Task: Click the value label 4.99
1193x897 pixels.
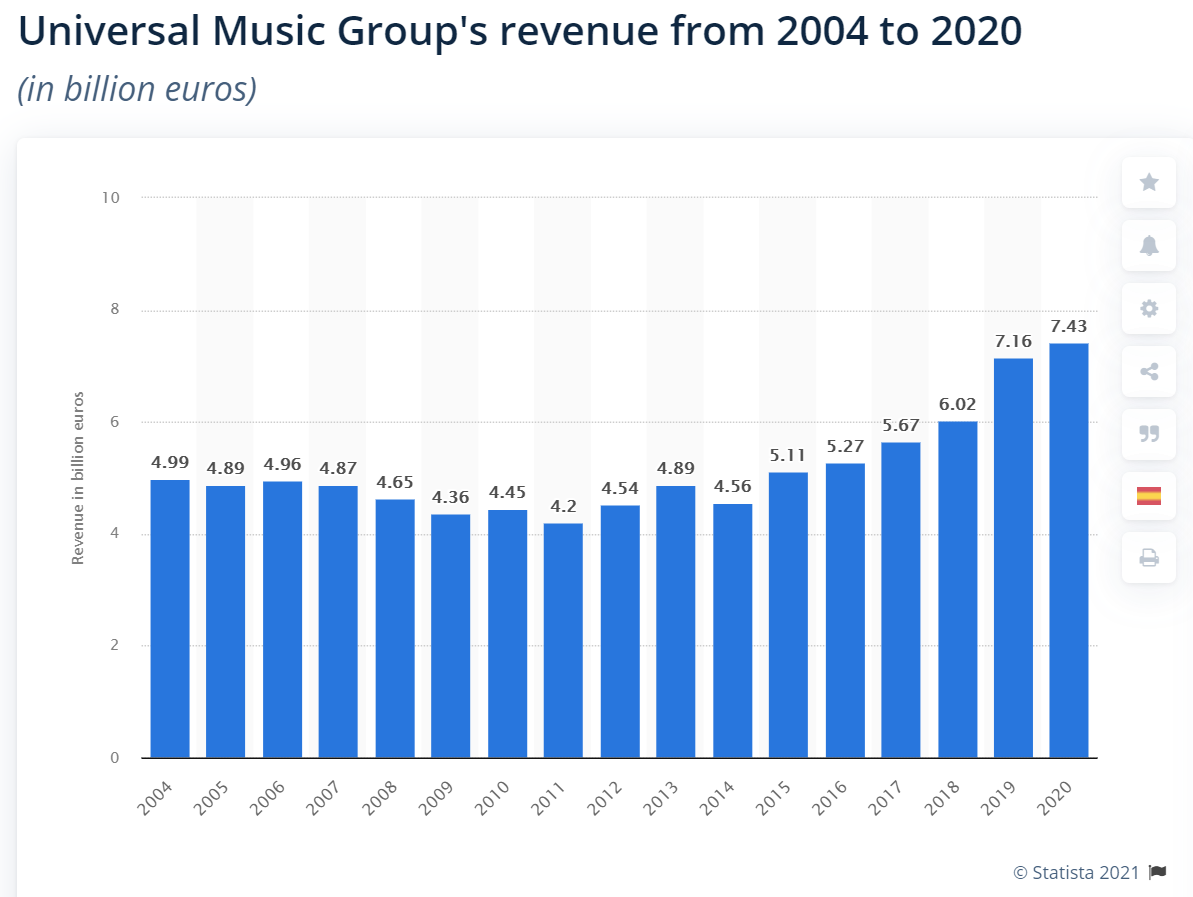Action: point(170,463)
